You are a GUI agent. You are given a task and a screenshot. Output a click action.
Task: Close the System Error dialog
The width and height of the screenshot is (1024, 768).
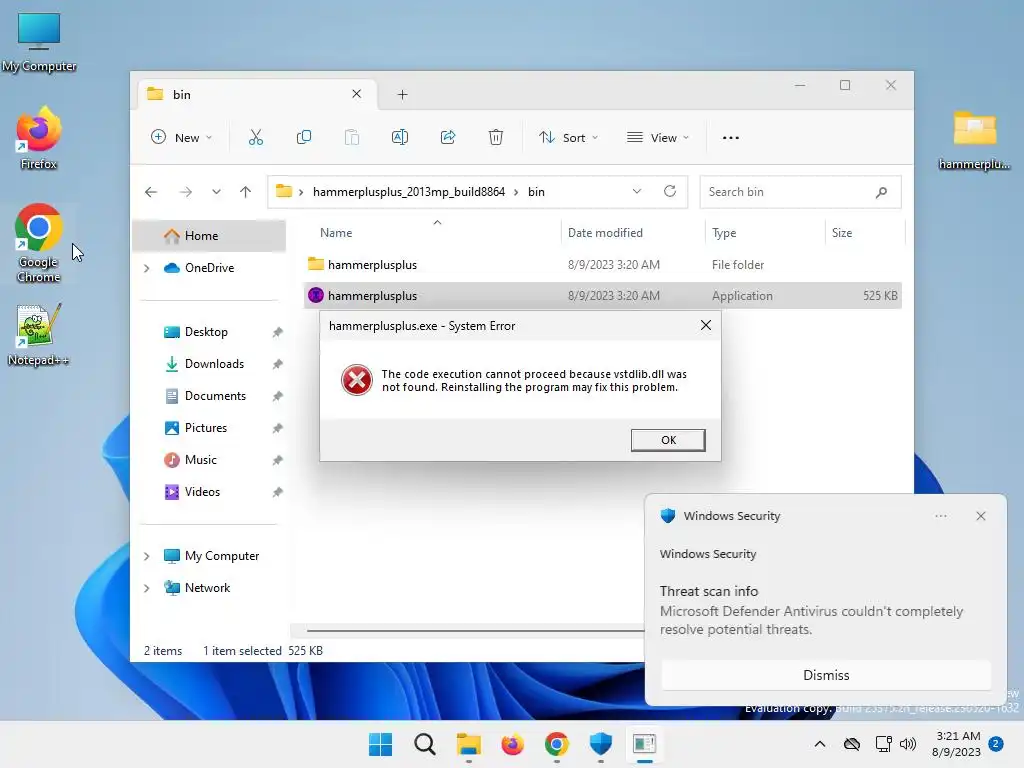click(706, 325)
